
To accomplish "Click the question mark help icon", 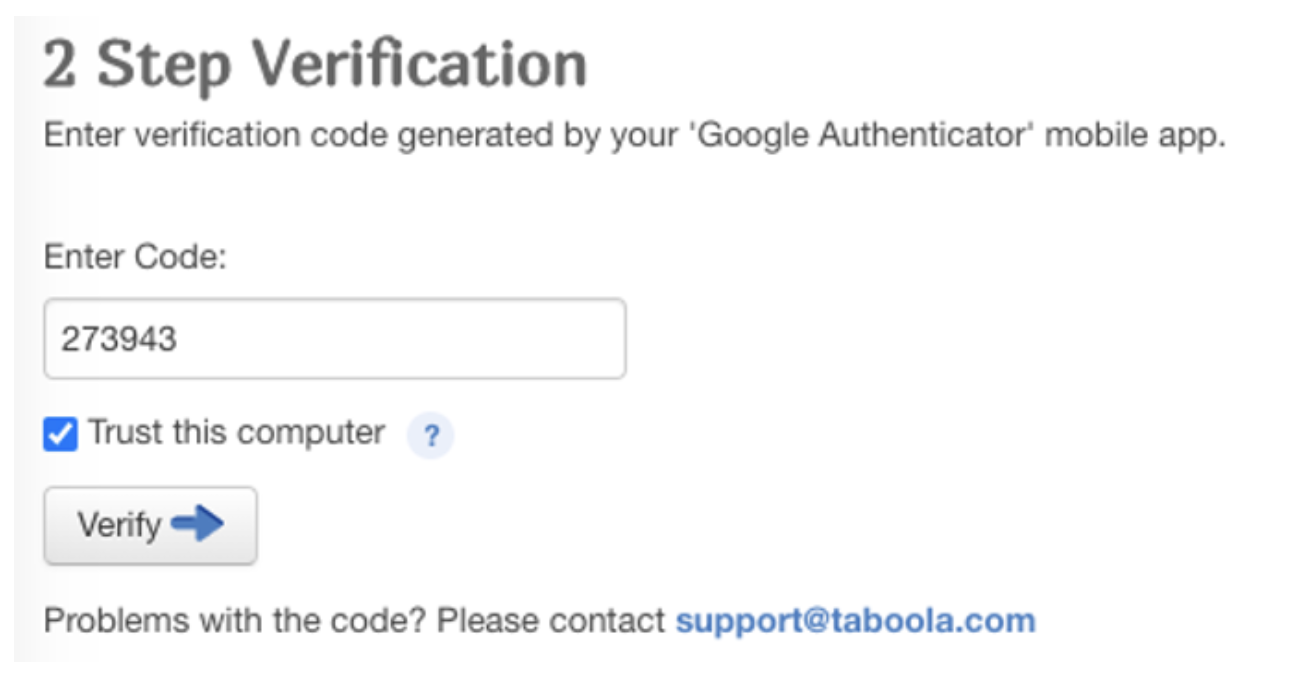I will [430, 436].
